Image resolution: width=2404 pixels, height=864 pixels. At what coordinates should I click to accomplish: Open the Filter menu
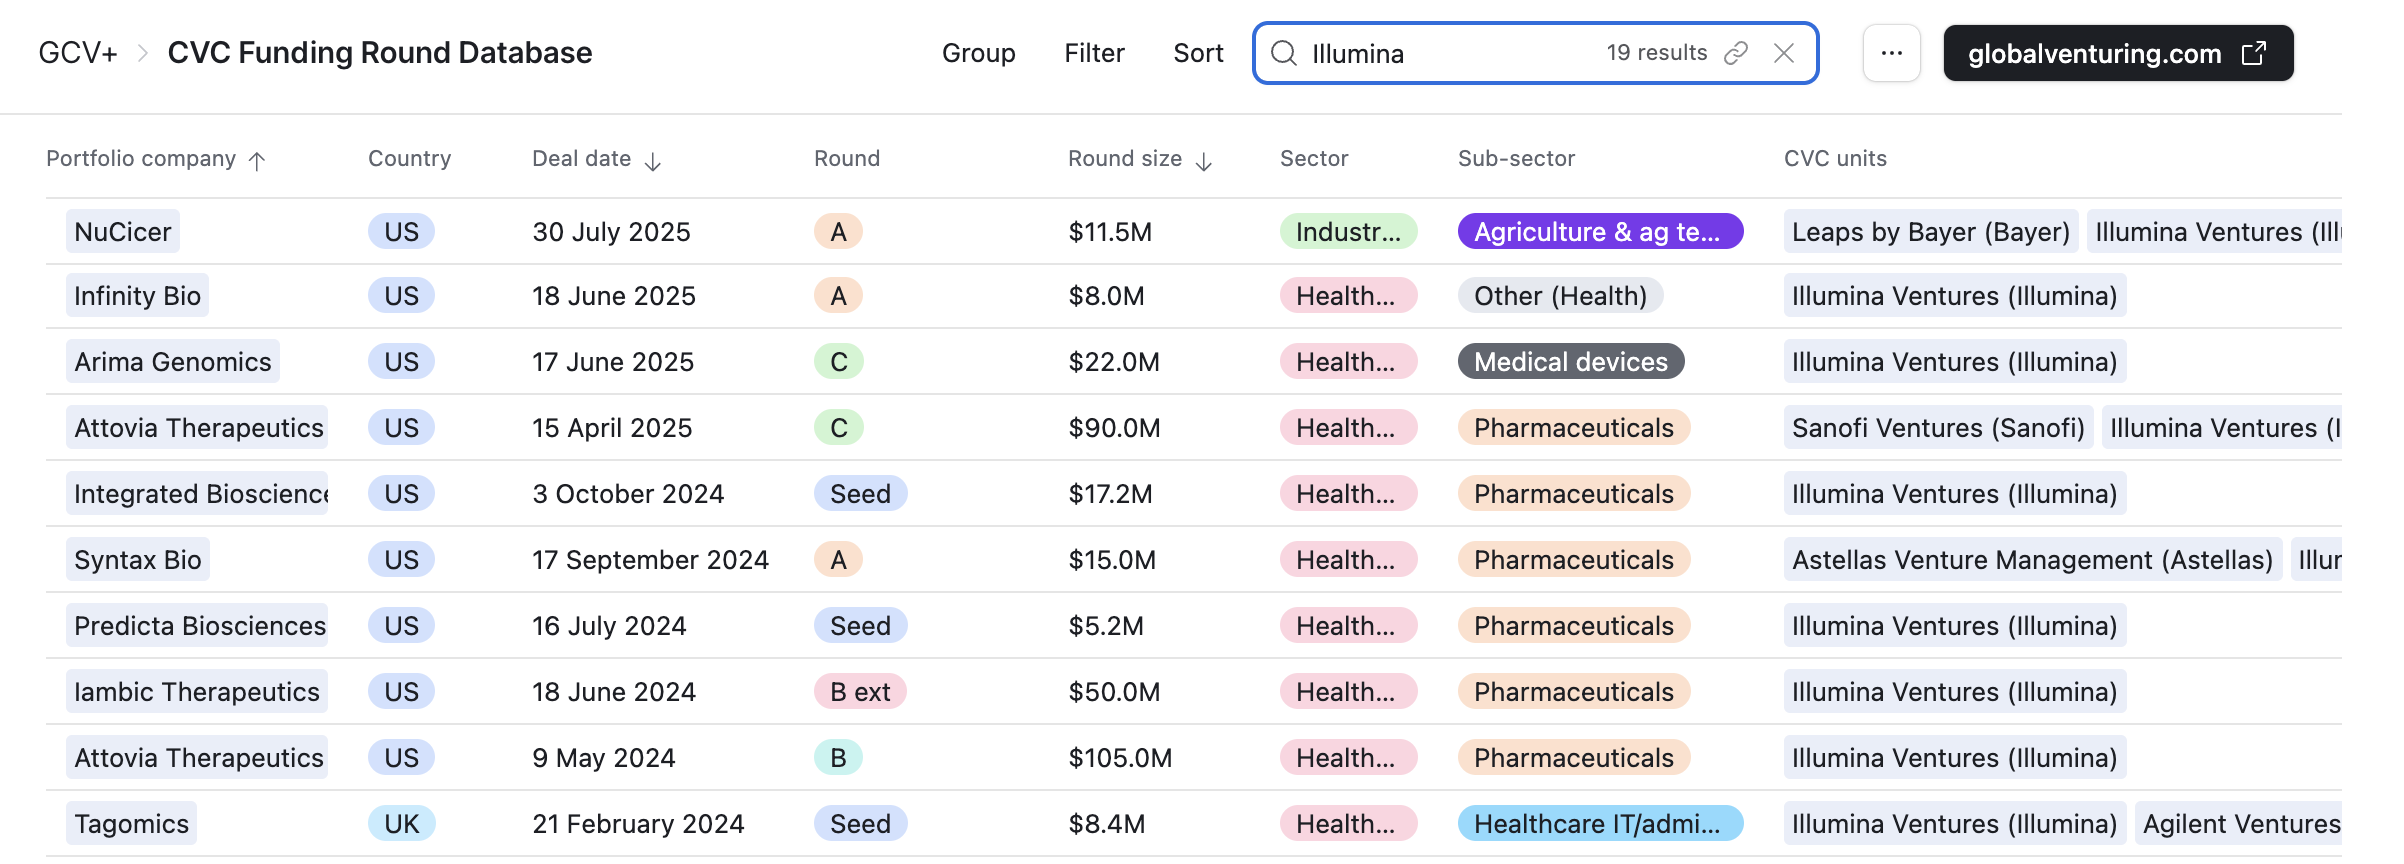[x=1094, y=53]
